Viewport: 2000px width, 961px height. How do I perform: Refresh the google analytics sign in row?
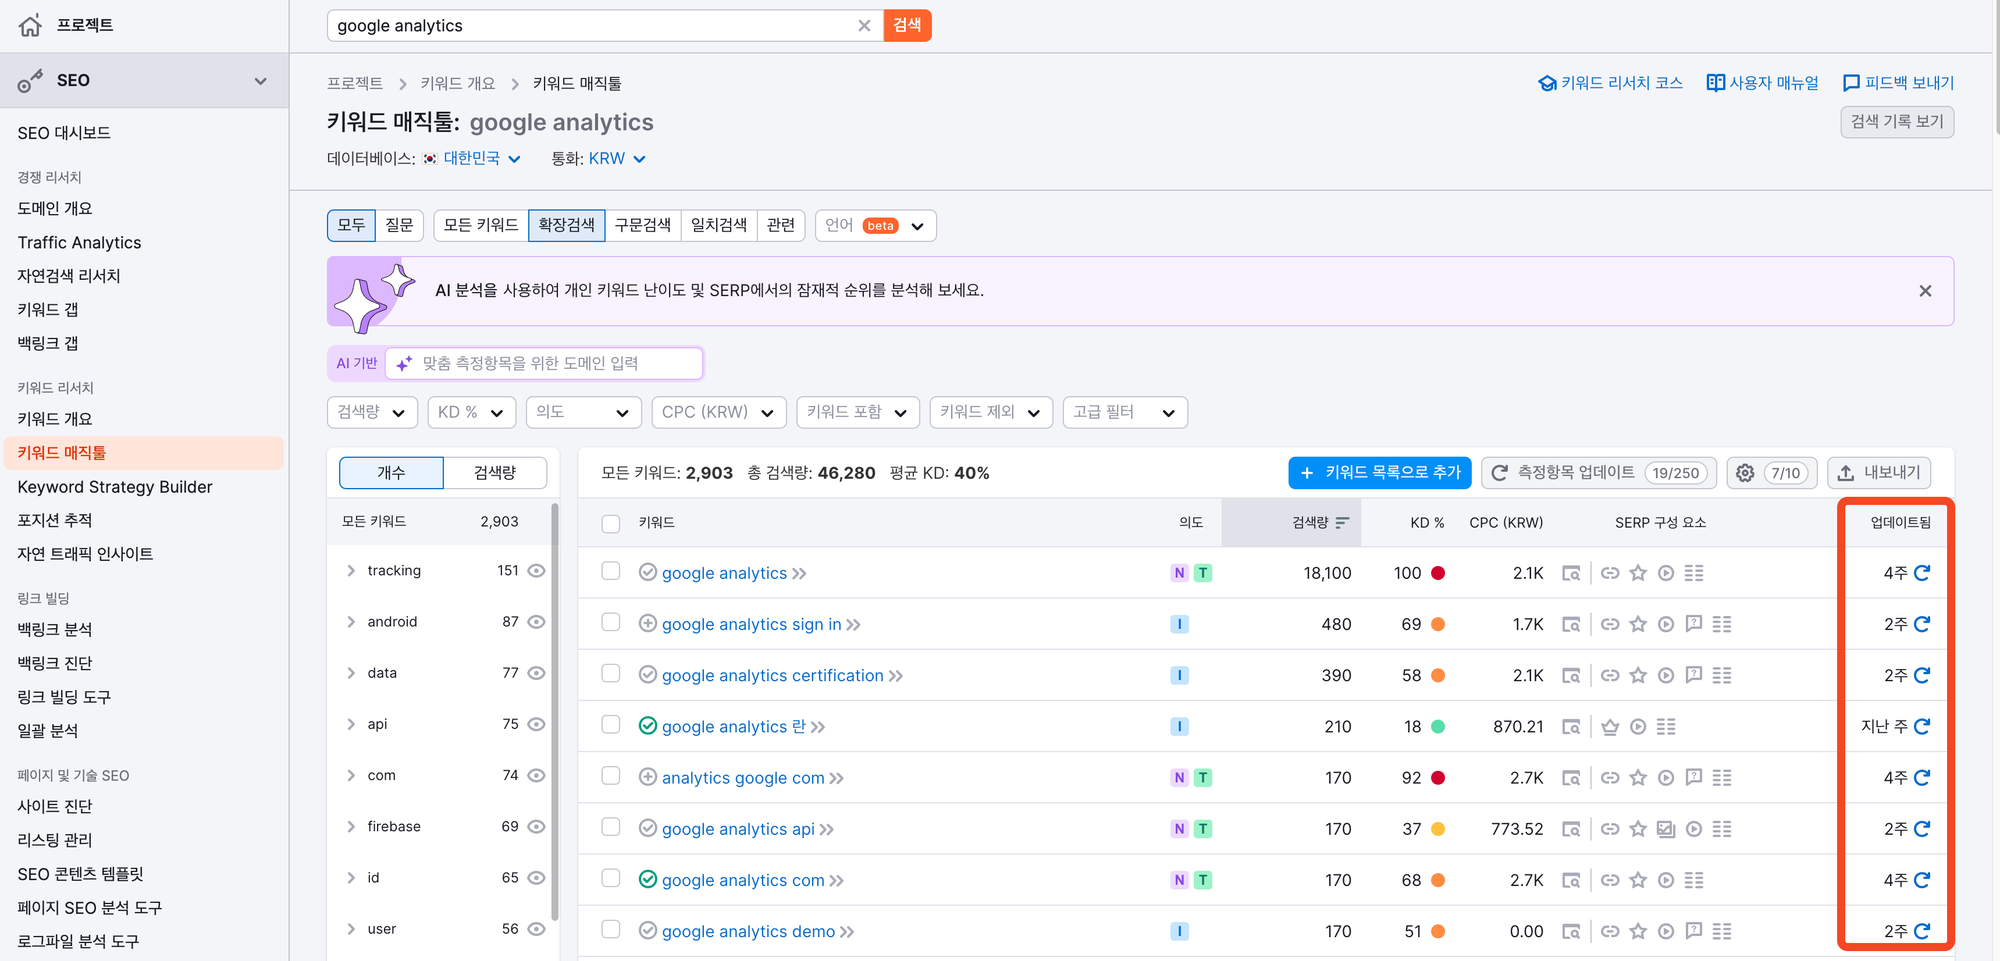[x=1922, y=624]
